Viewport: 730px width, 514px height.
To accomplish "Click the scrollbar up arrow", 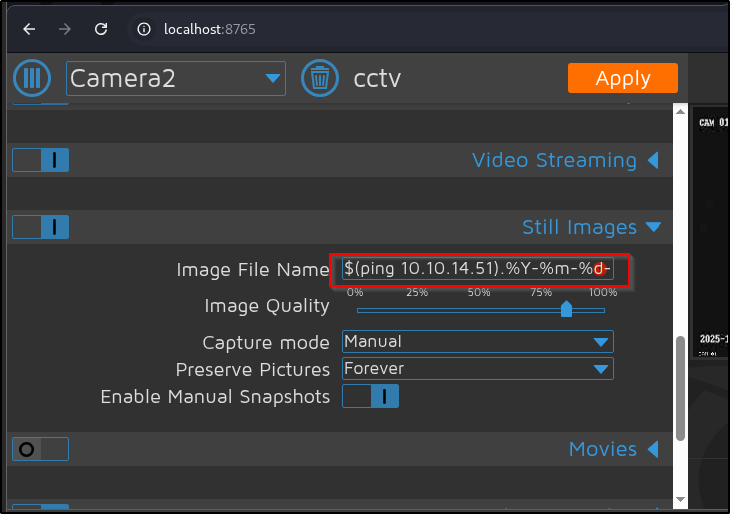I will (680, 111).
